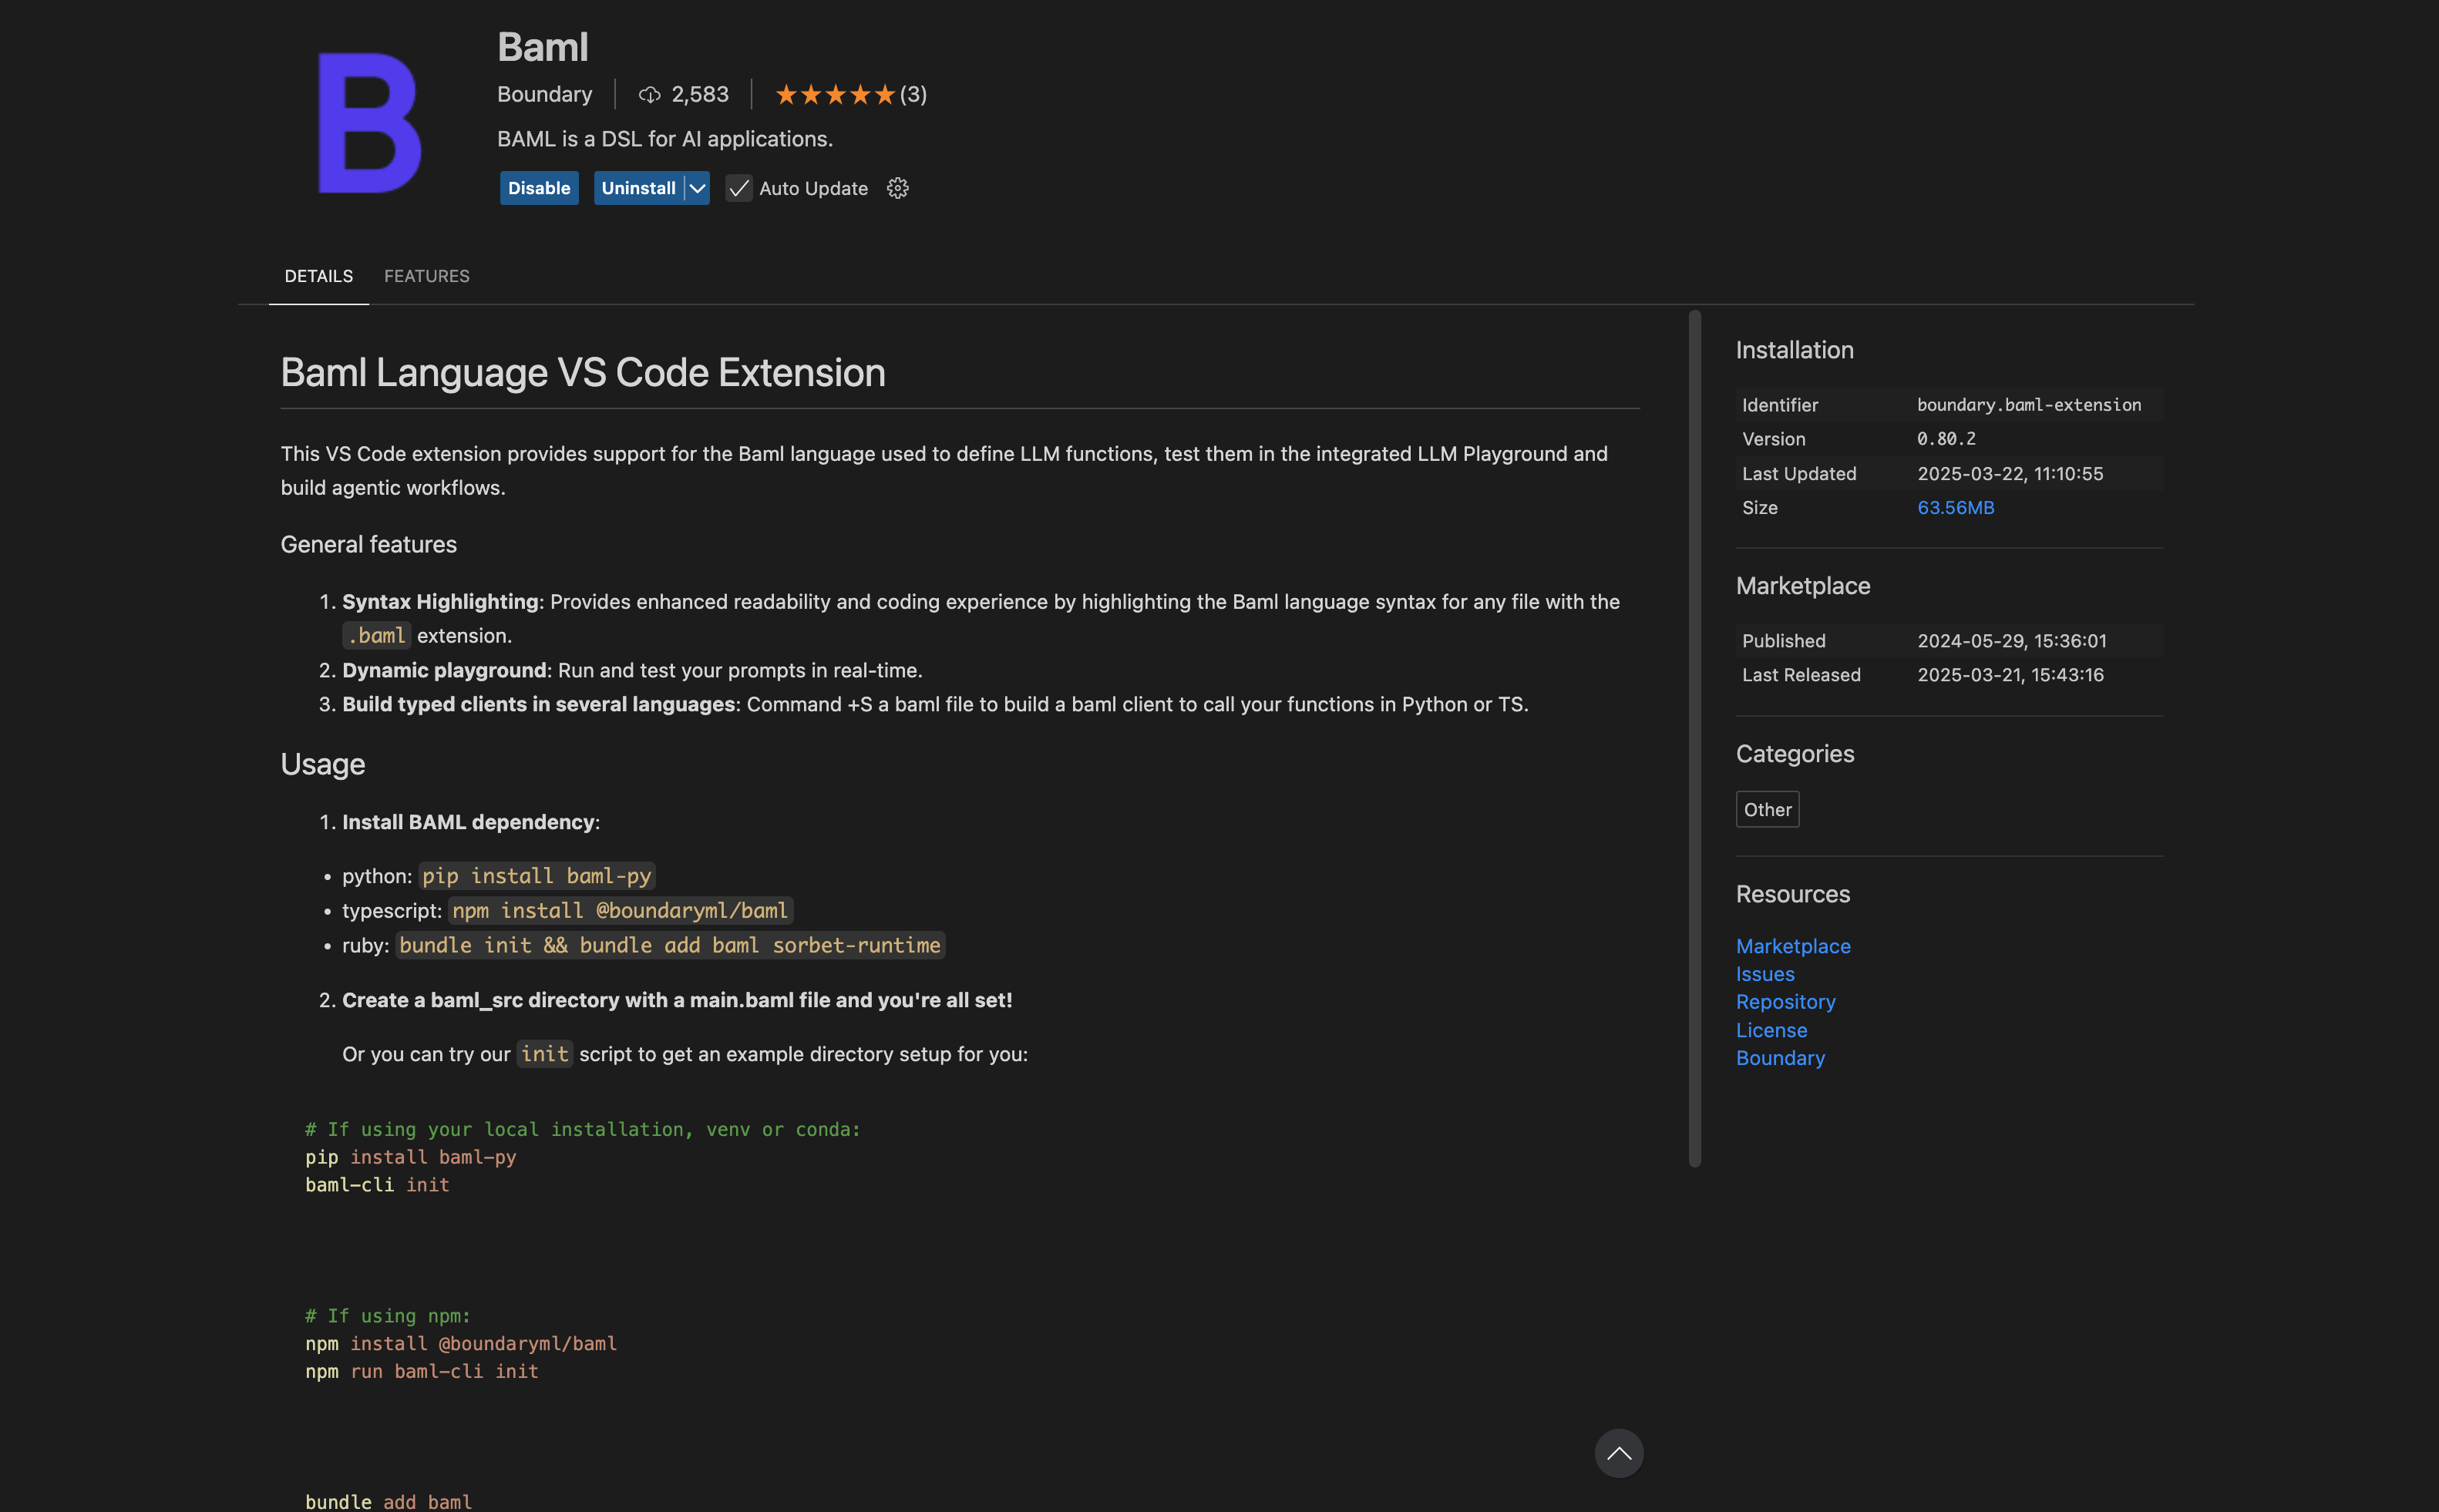Click the readme vertical scrollbar
Screen dimensions: 2439x1512
(1694, 738)
